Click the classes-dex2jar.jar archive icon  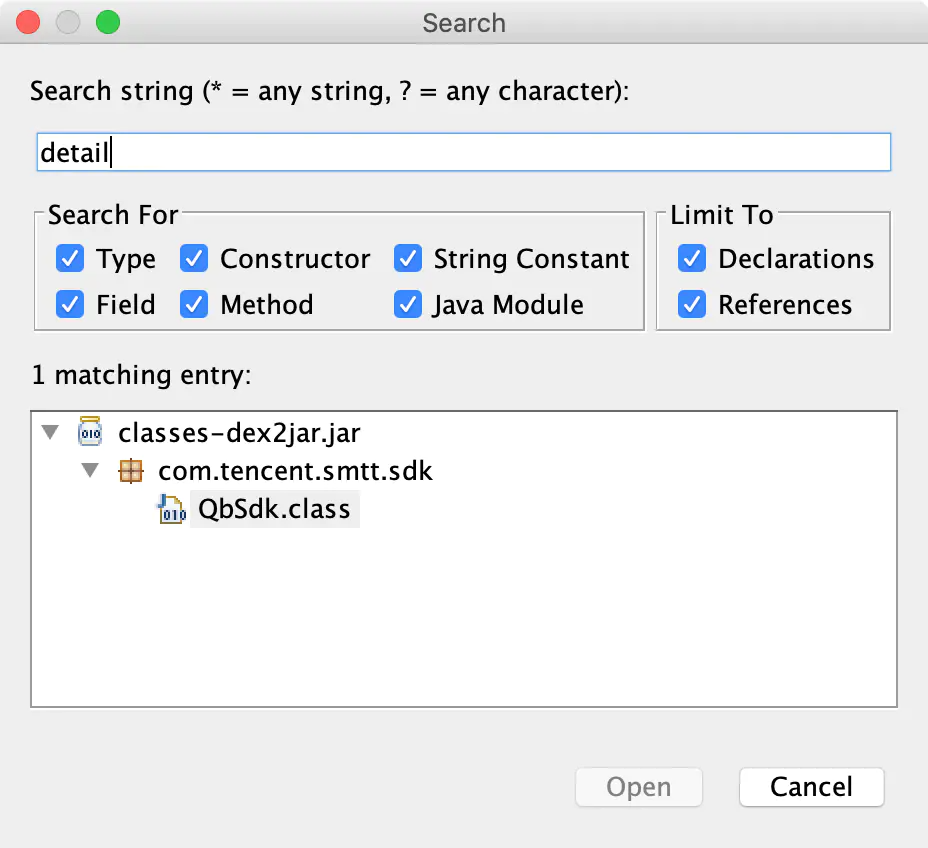pyautogui.click(x=90, y=431)
